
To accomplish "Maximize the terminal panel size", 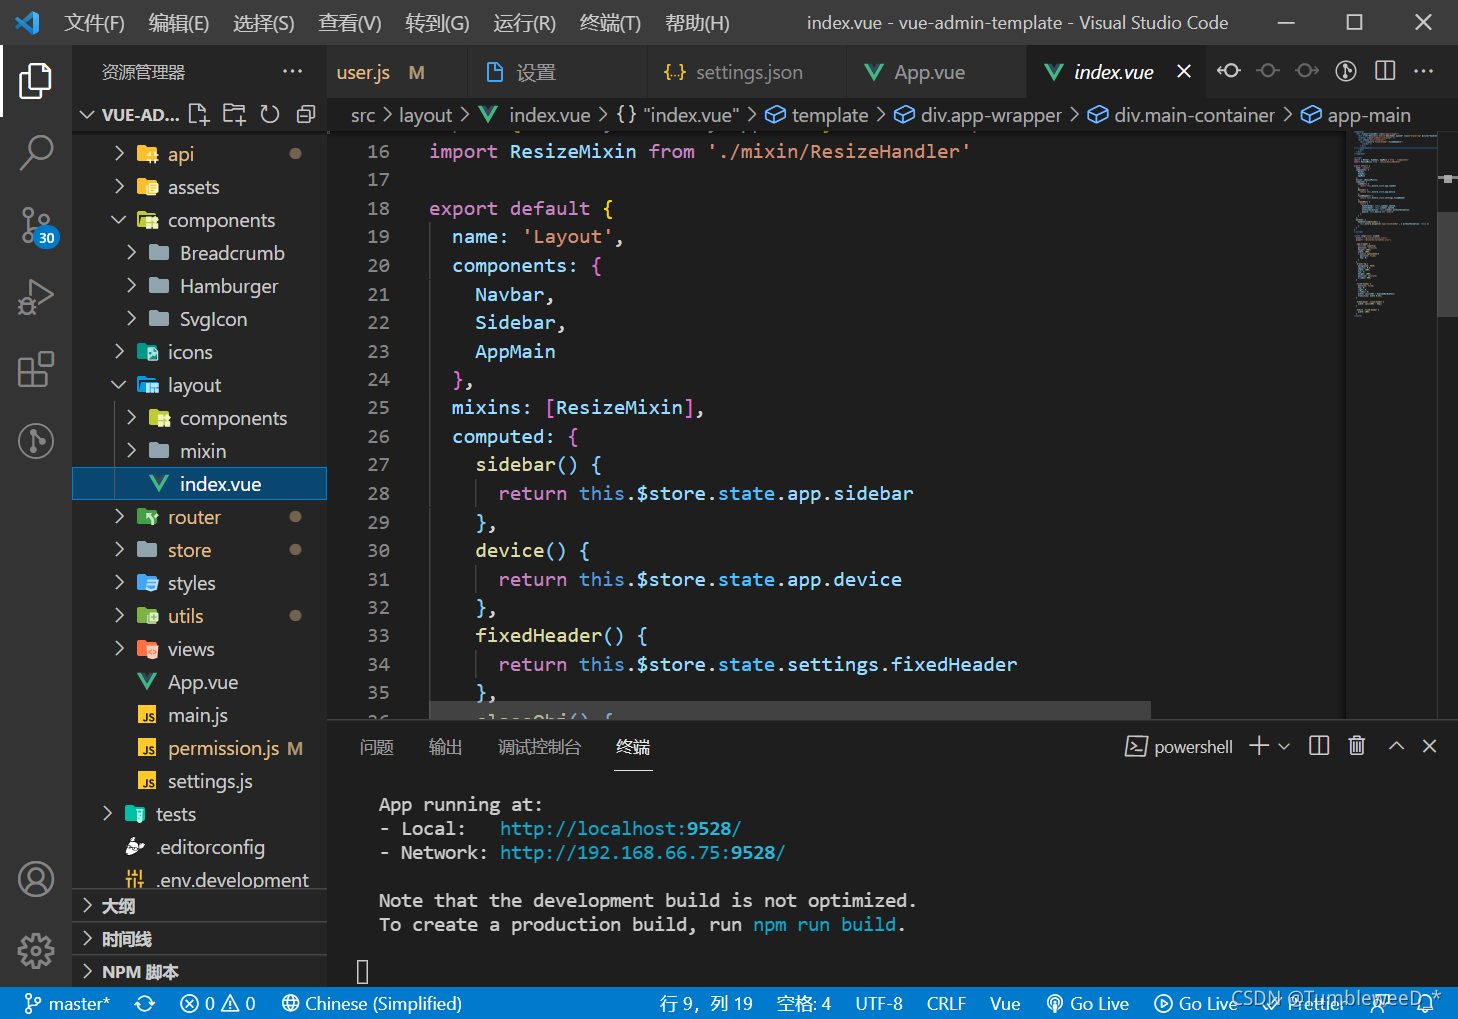I will 1396,746.
